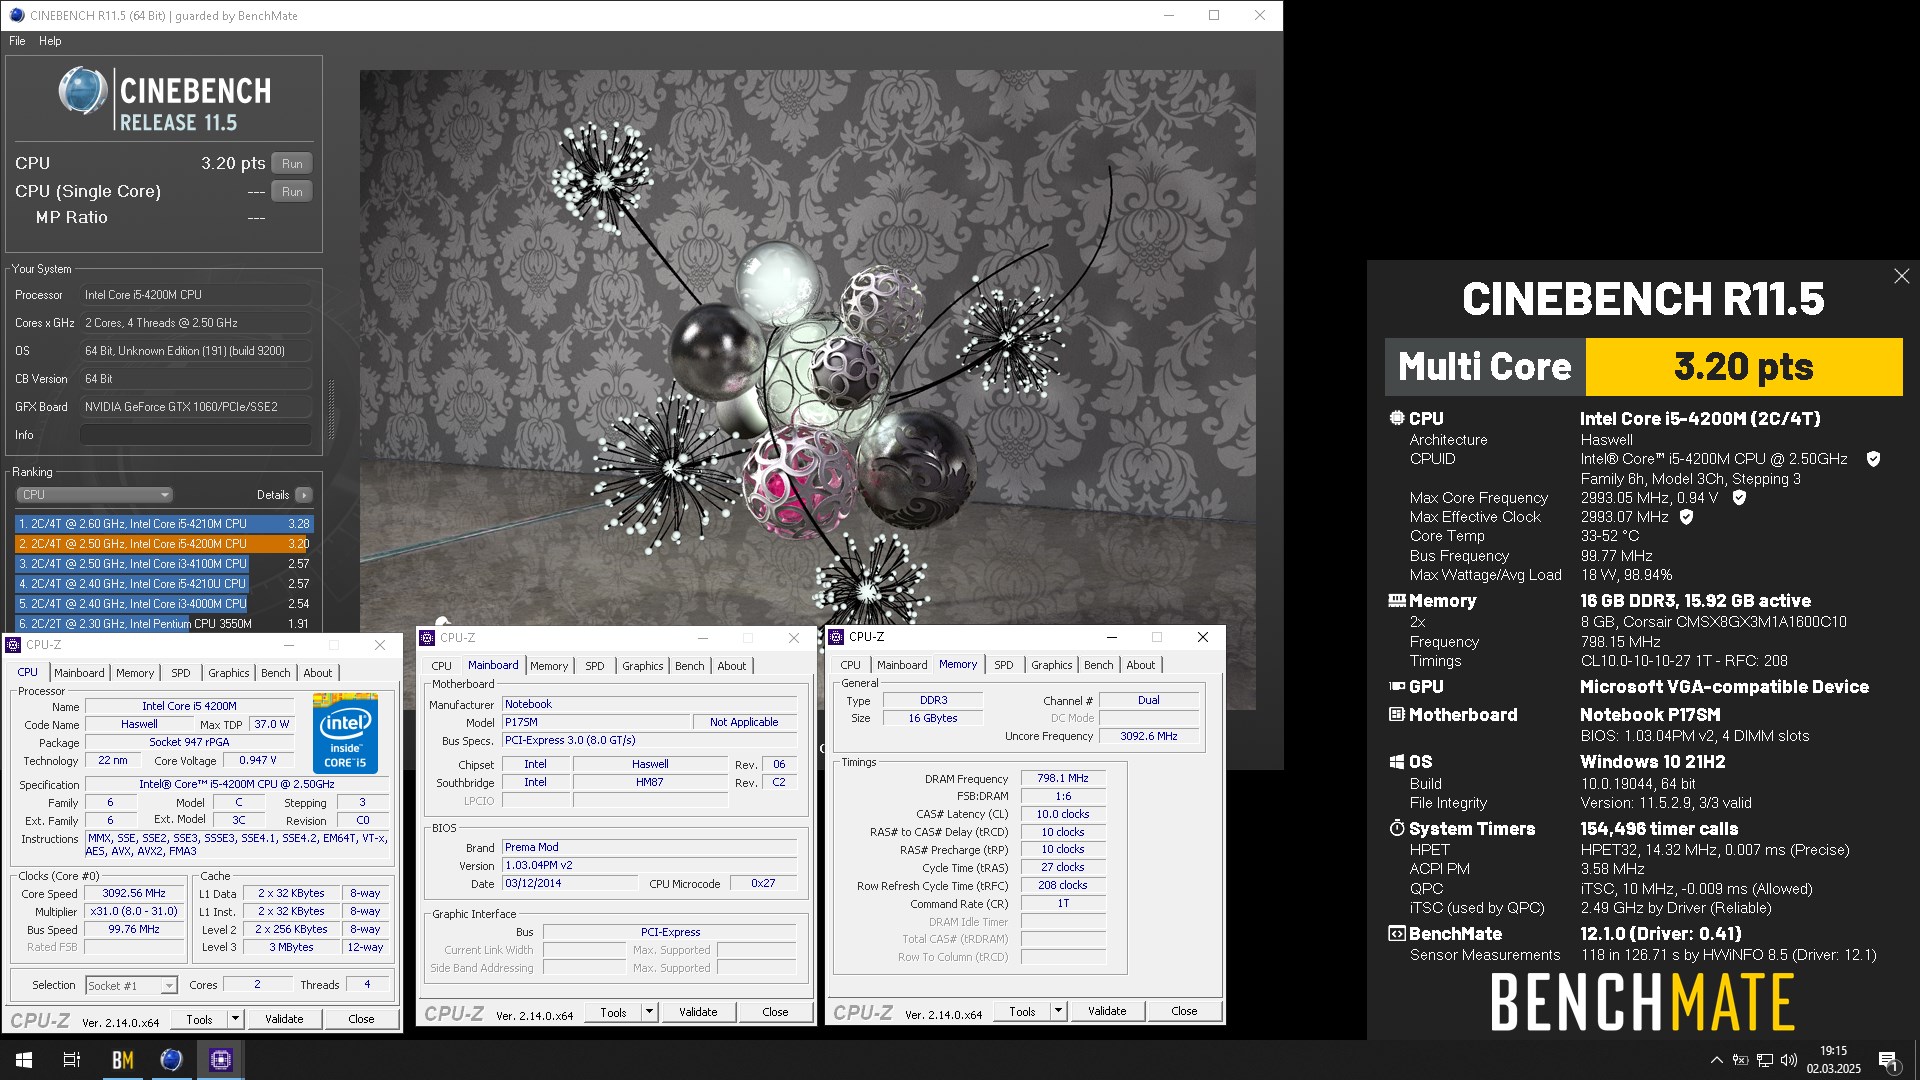Click Validate in the CPU-Z Memory window
Viewport: 1920px width, 1080px height.
[1107, 1011]
